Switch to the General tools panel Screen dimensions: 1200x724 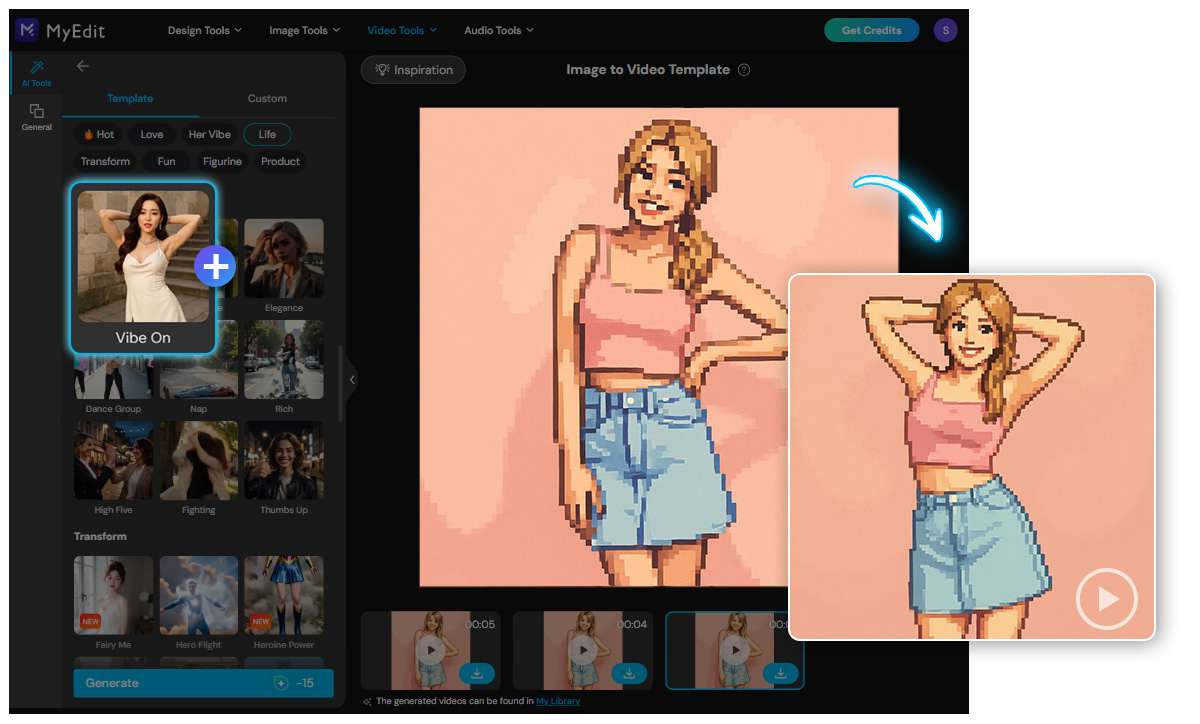36,117
